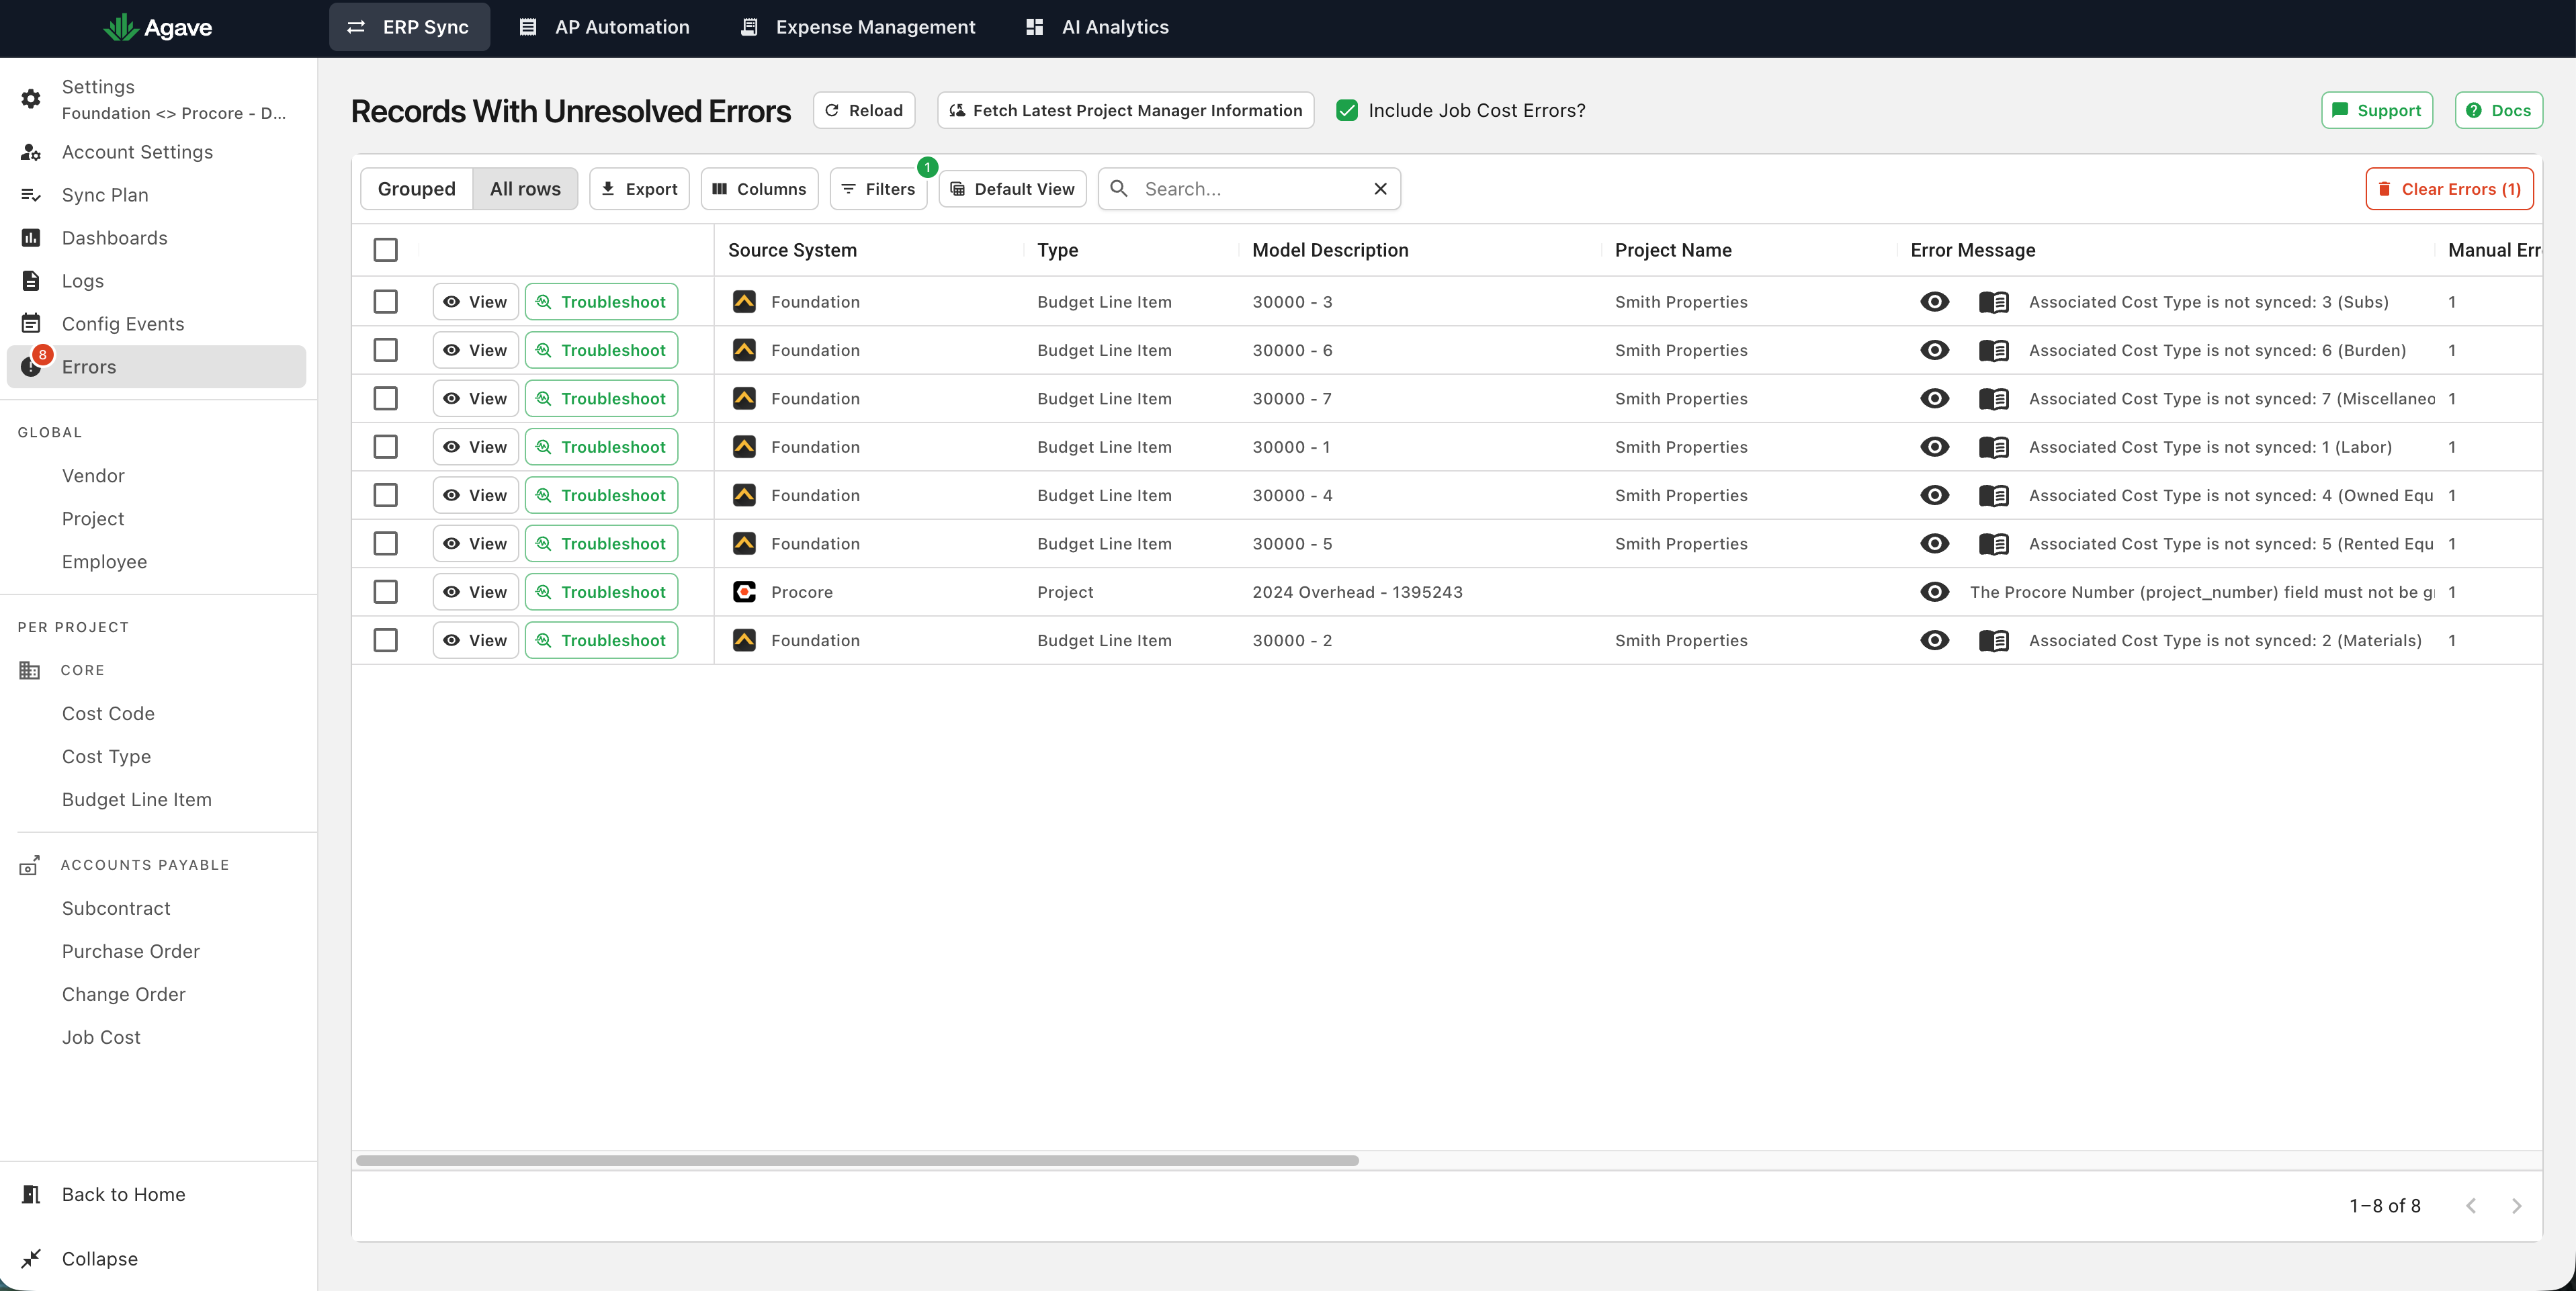Open the Columns chooser
The width and height of the screenshot is (2576, 1291).
759,189
